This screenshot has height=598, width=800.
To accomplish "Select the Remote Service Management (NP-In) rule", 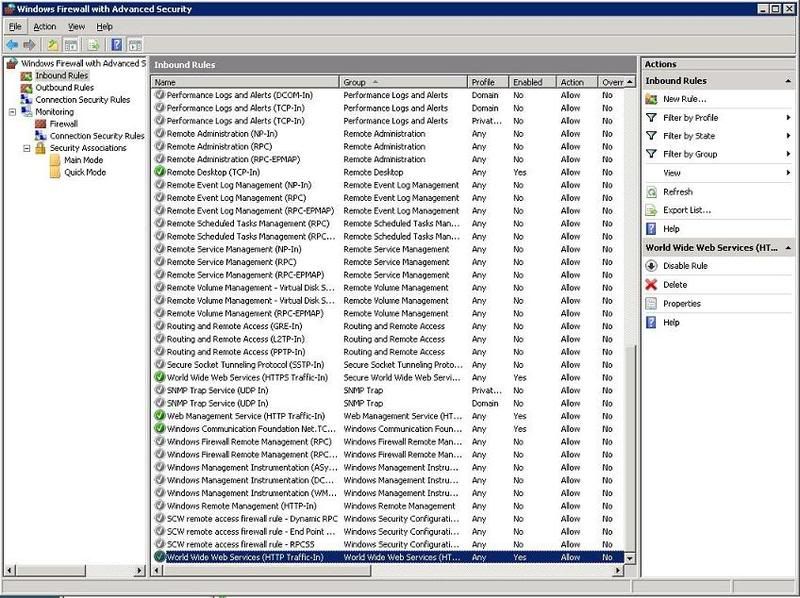I will (388, 249).
